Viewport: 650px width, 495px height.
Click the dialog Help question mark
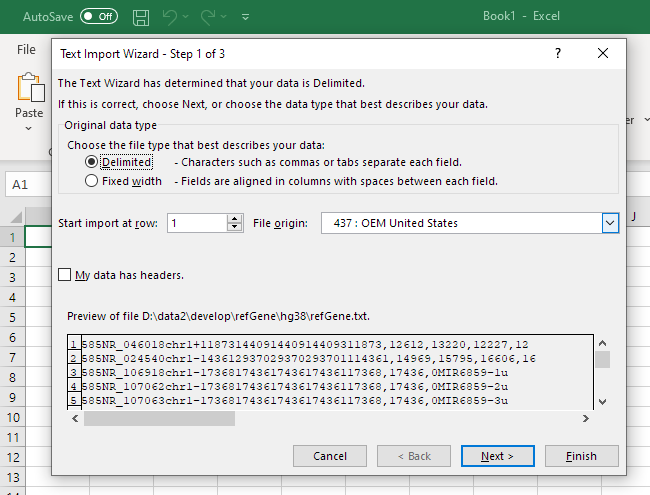point(558,53)
